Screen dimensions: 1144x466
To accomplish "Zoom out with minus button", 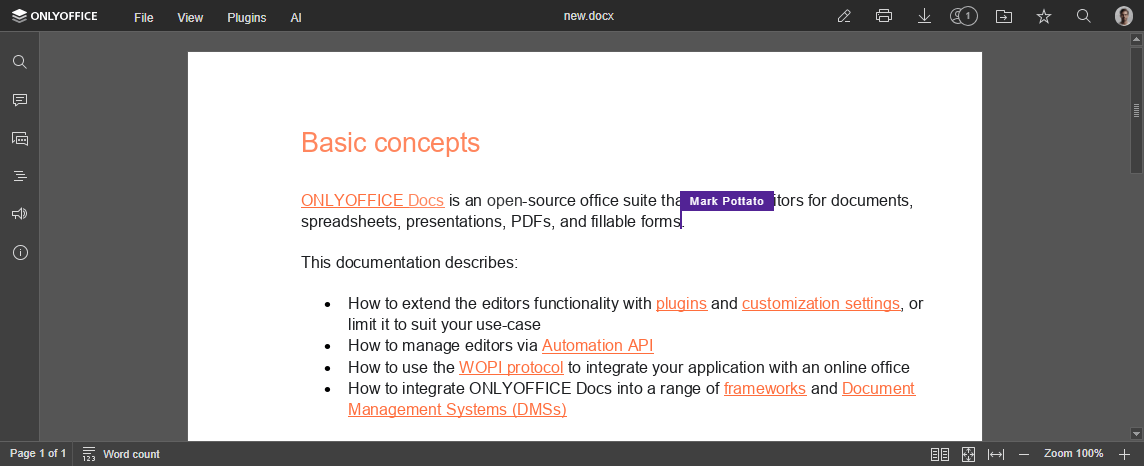I will point(1024,454).
